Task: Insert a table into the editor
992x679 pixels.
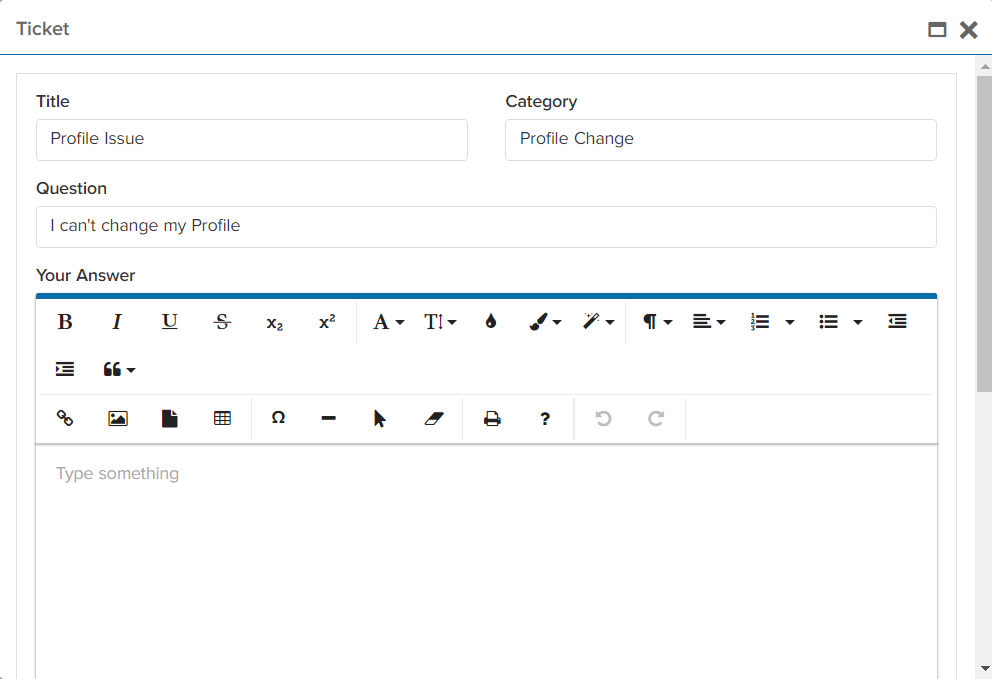Action: (222, 419)
